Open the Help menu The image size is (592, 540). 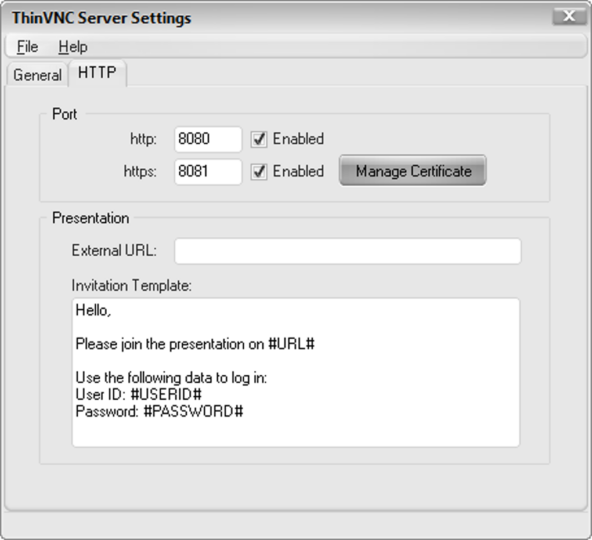[x=73, y=47]
